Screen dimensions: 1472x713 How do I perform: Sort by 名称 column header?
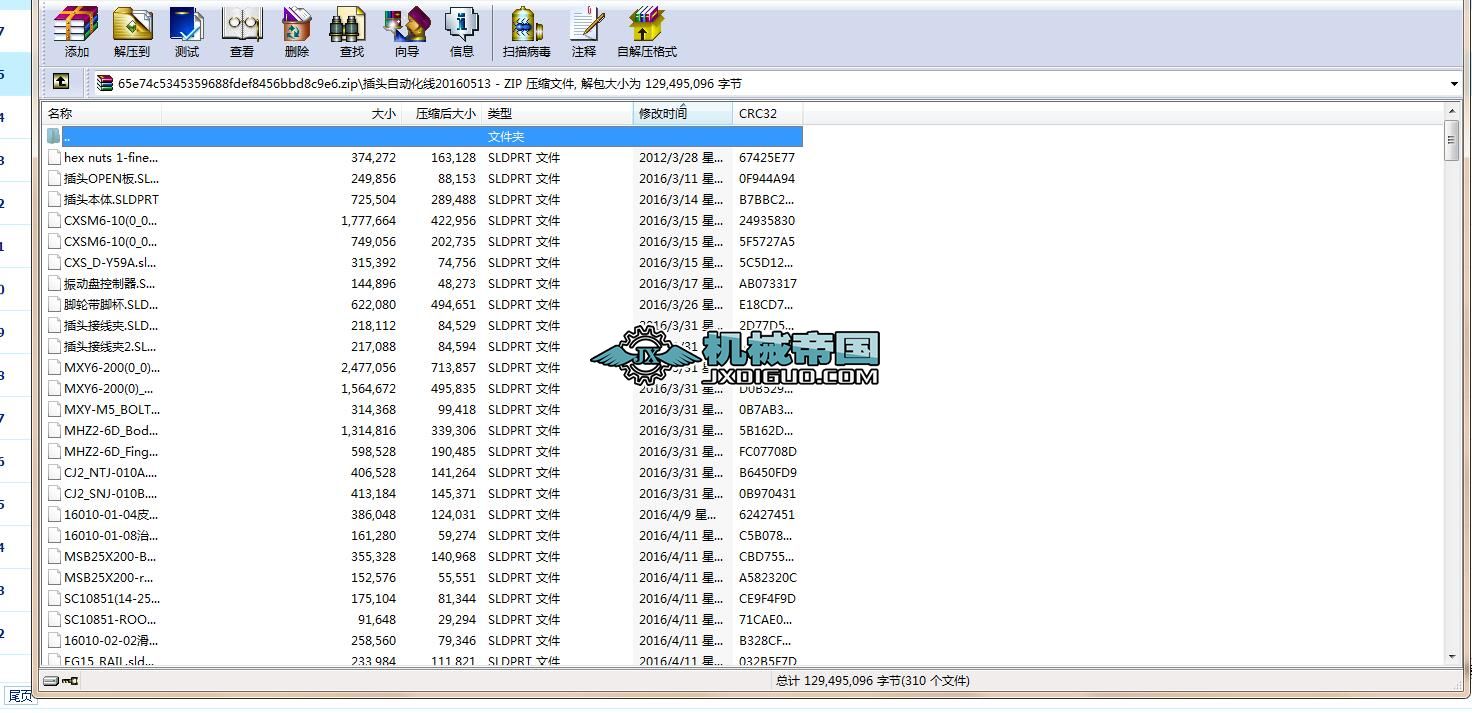(101, 113)
